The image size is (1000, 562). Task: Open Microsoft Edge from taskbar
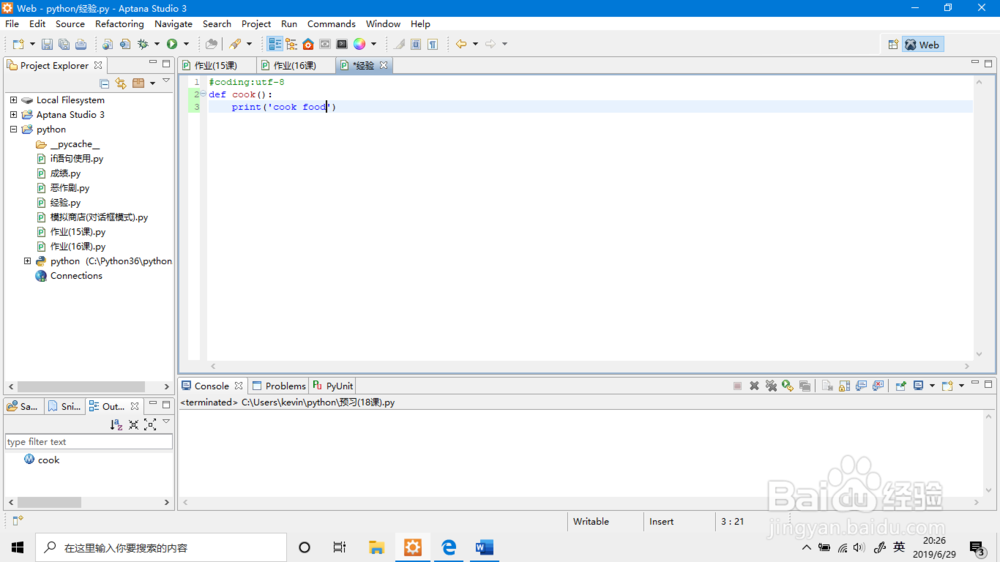(448, 547)
